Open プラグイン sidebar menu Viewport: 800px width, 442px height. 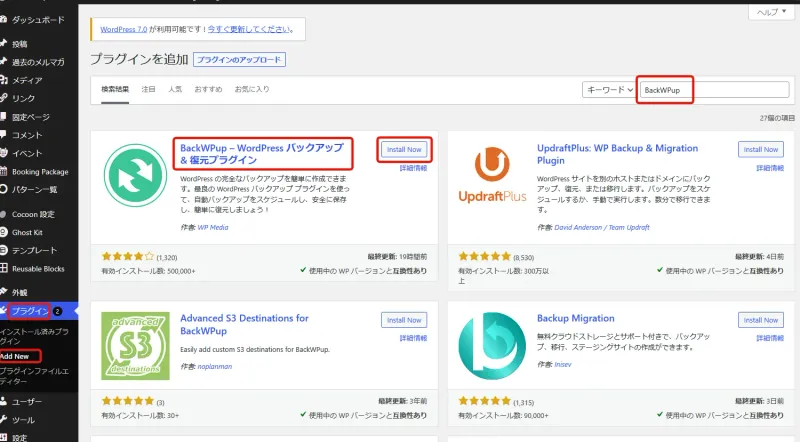pyautogui.click(x=30, y=311)
